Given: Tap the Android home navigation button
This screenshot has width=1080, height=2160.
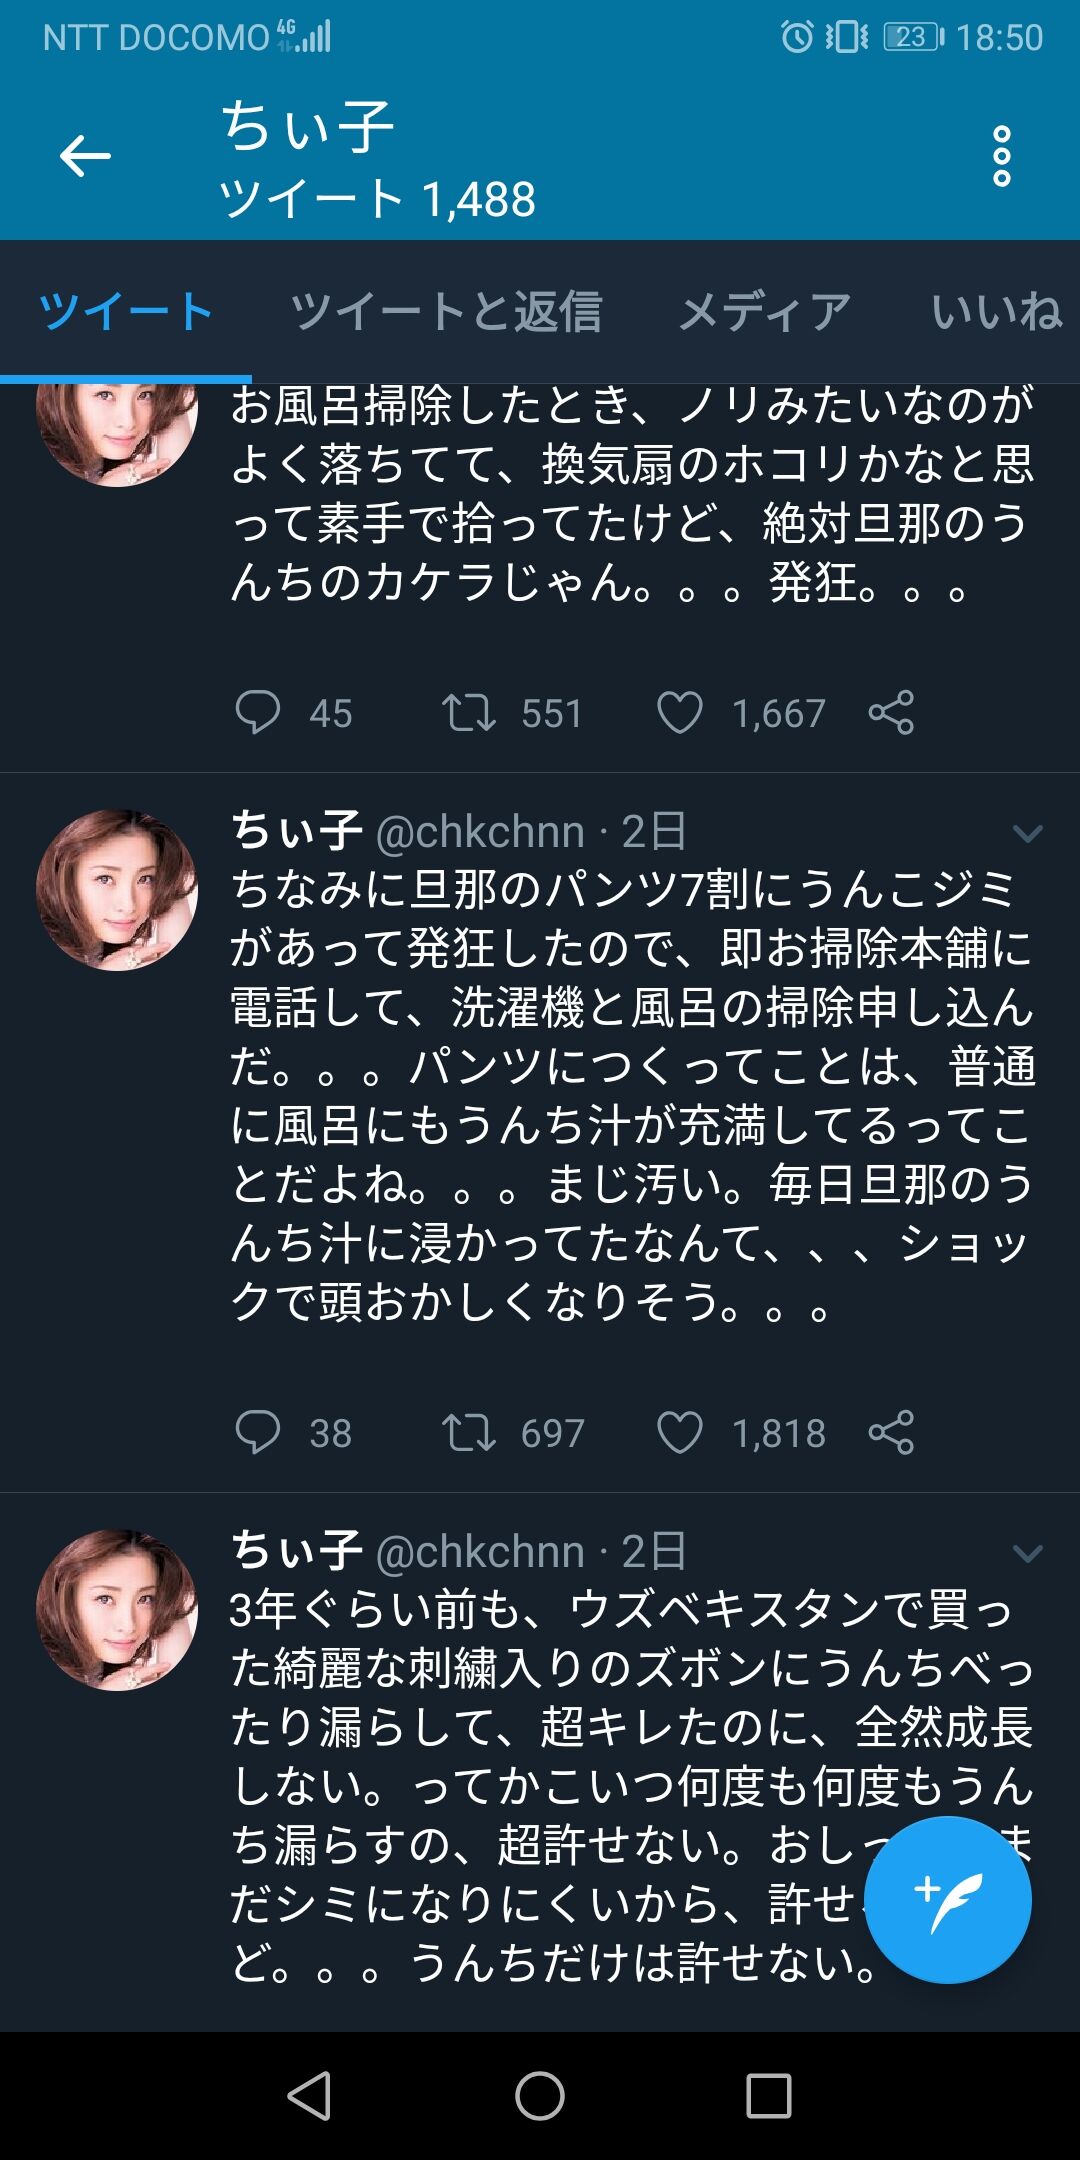Looking at the screenshot, I should click(540, 2095).
